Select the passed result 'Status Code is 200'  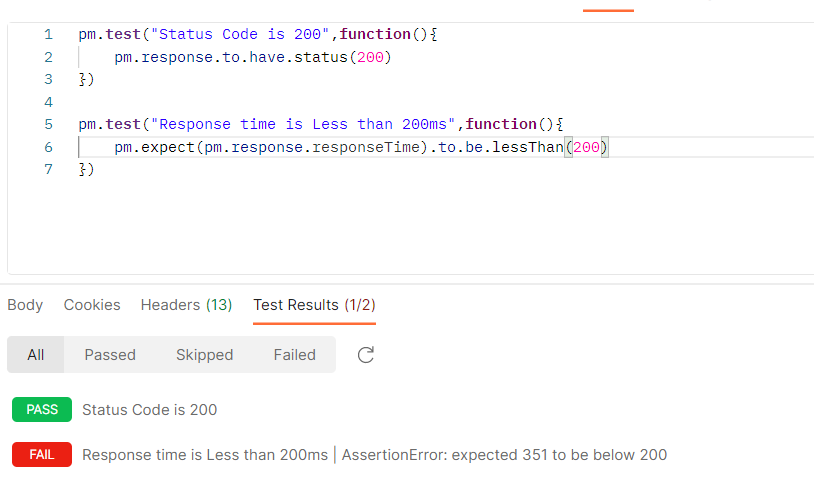[149, 409]
